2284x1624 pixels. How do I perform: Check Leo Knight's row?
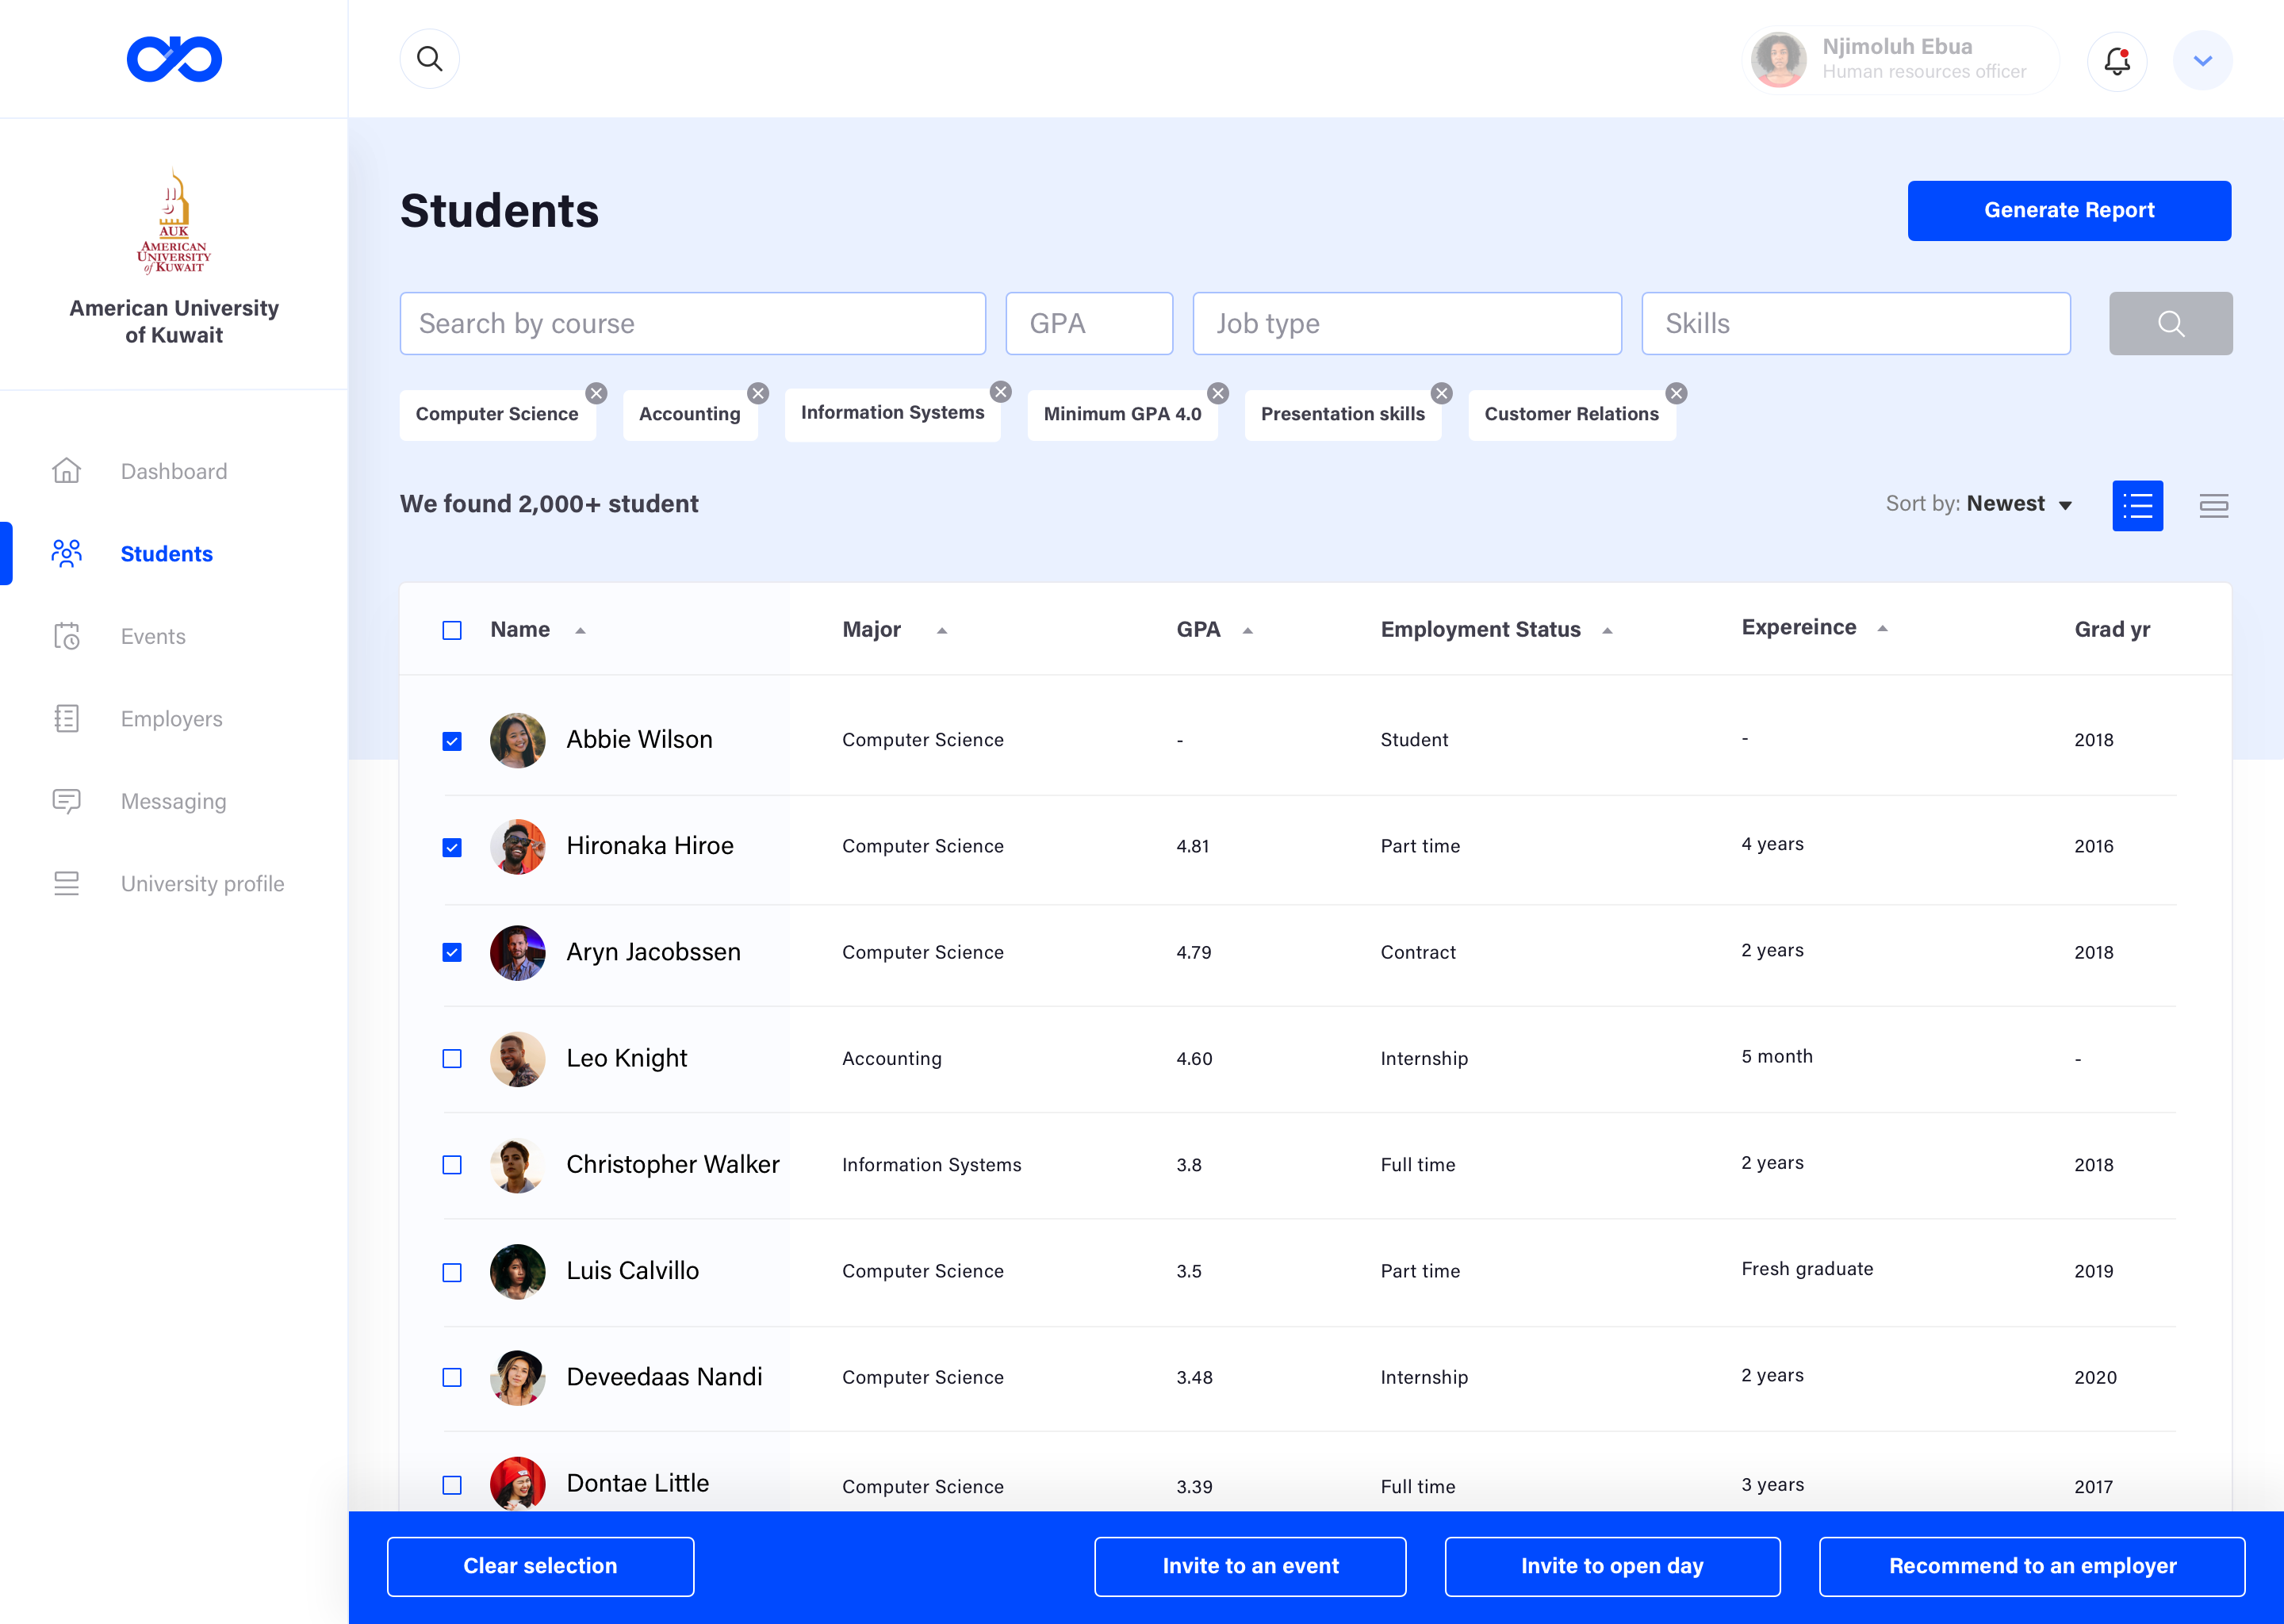452,1059
